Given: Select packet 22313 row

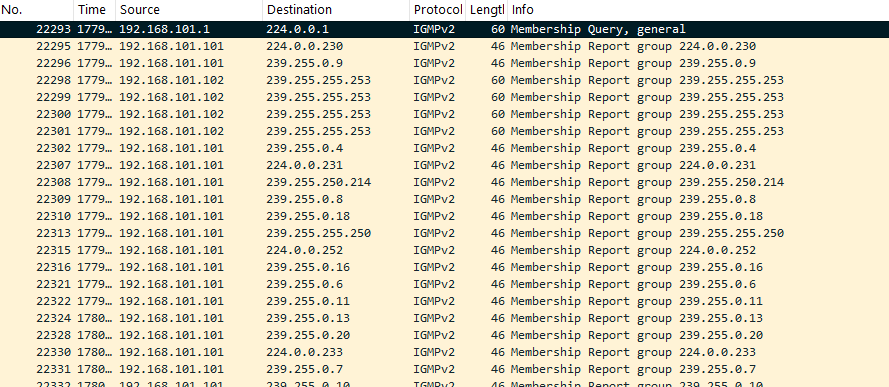Looking at the screenshot, I should tap(444, 233).
